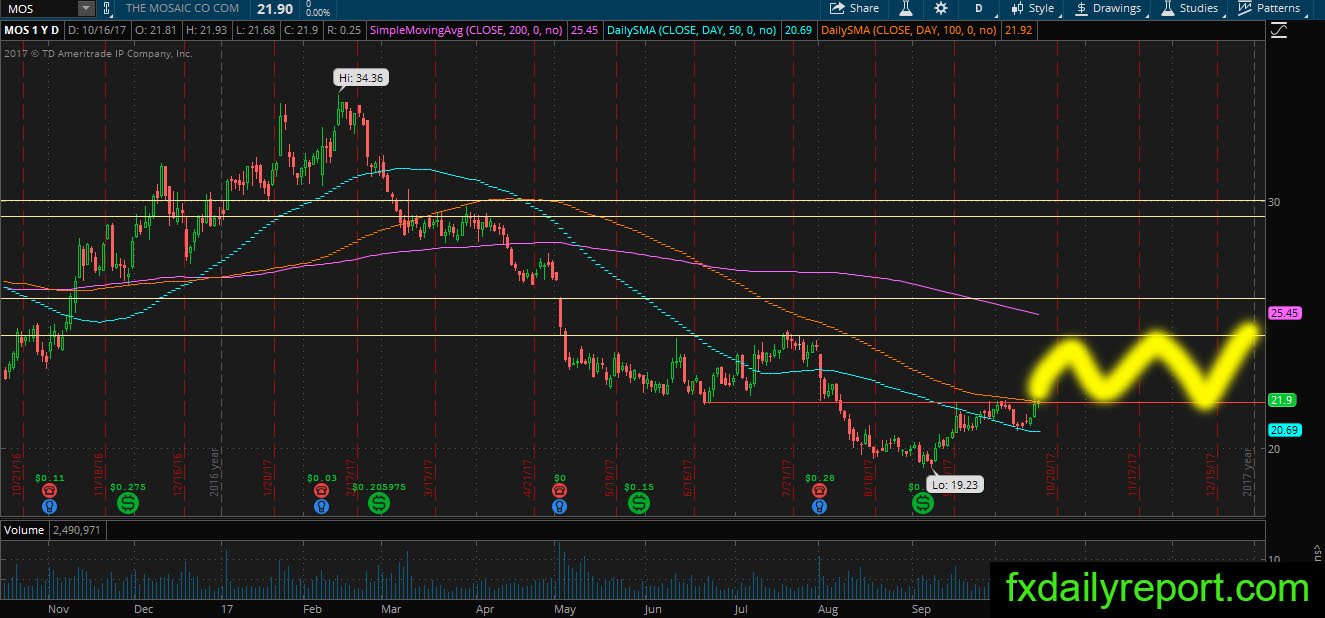The image size is (1325, 618).
Task: Click the $0.205975 dividend dollar icon
Action: click(x=379, y=503)
